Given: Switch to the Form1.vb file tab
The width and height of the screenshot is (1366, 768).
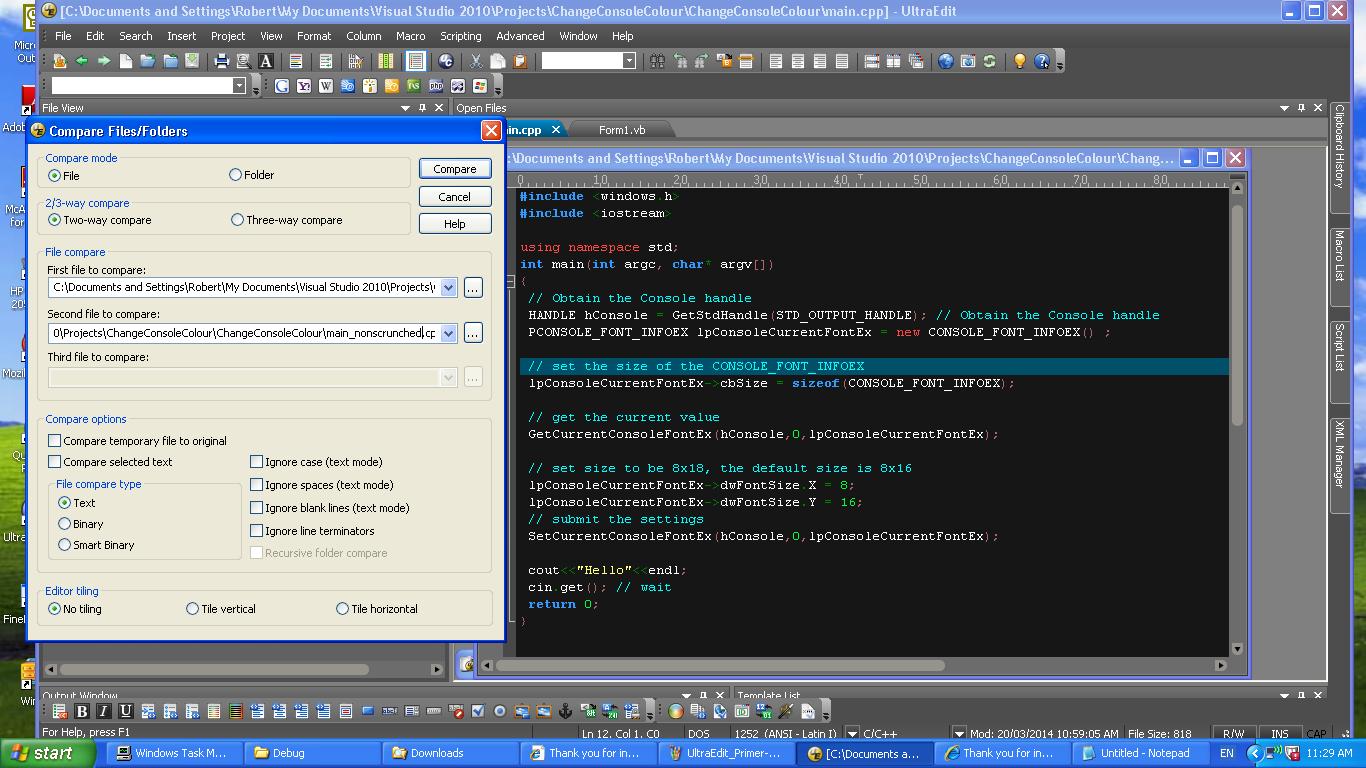Looking at the screenshot, I should click(x=621, y=130).
